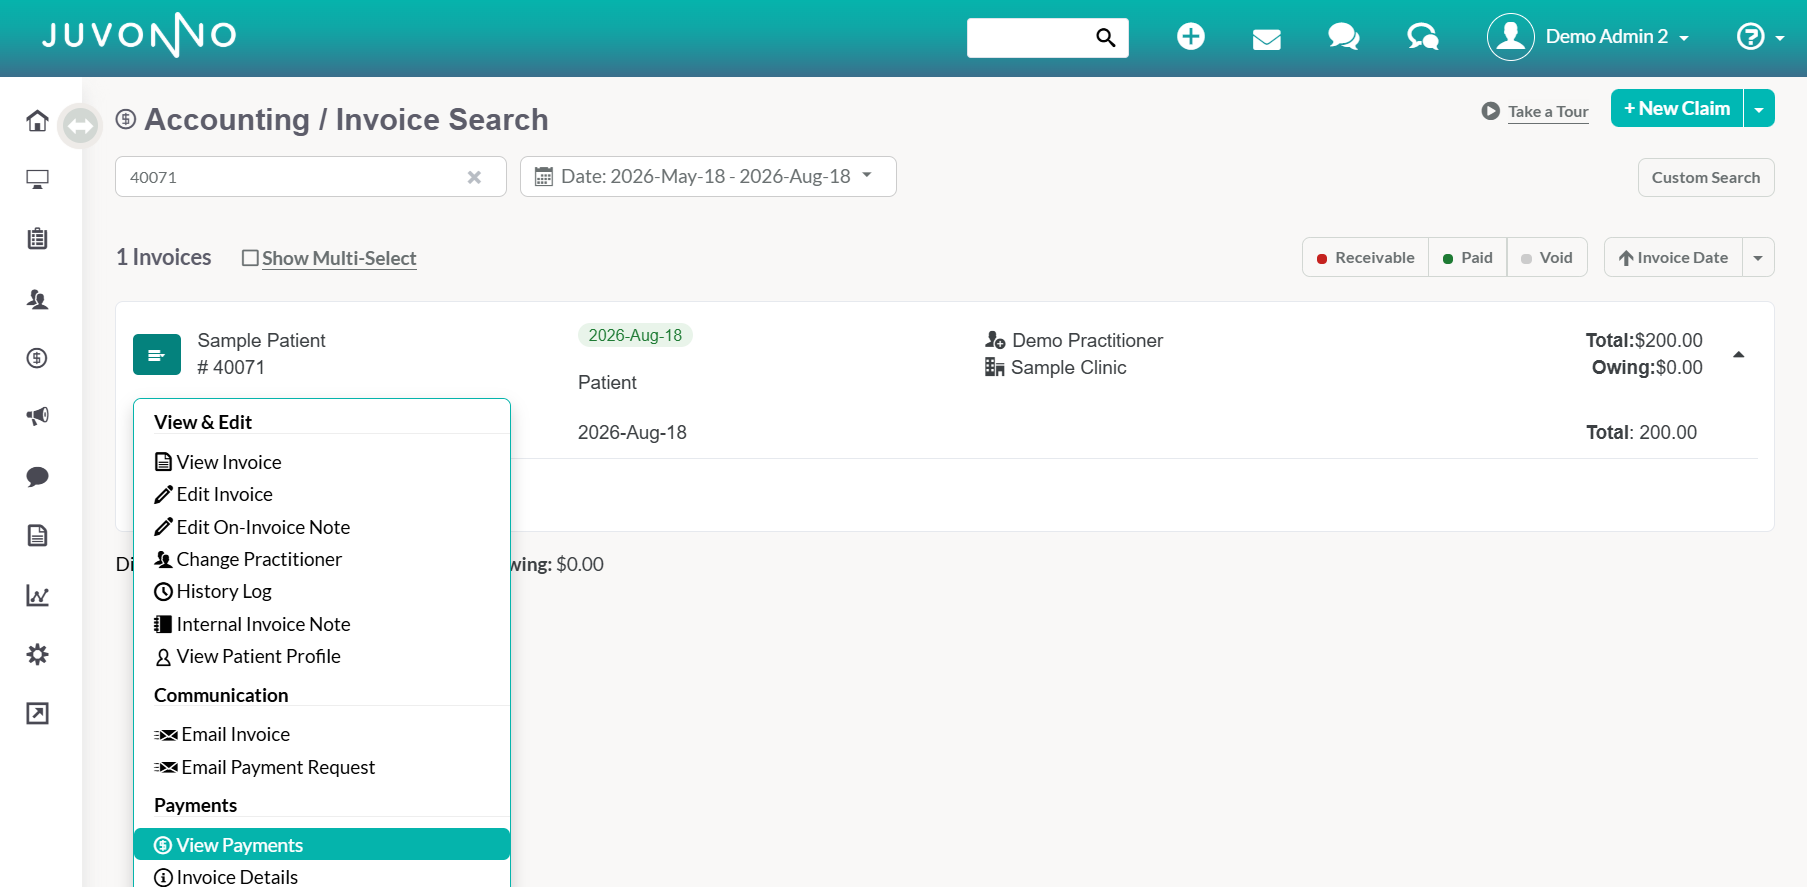The width and height of the screenshot is (1807, 887).
Task: Open the Demo Admin 2 user dropdown
Action: coord(1588,37)
